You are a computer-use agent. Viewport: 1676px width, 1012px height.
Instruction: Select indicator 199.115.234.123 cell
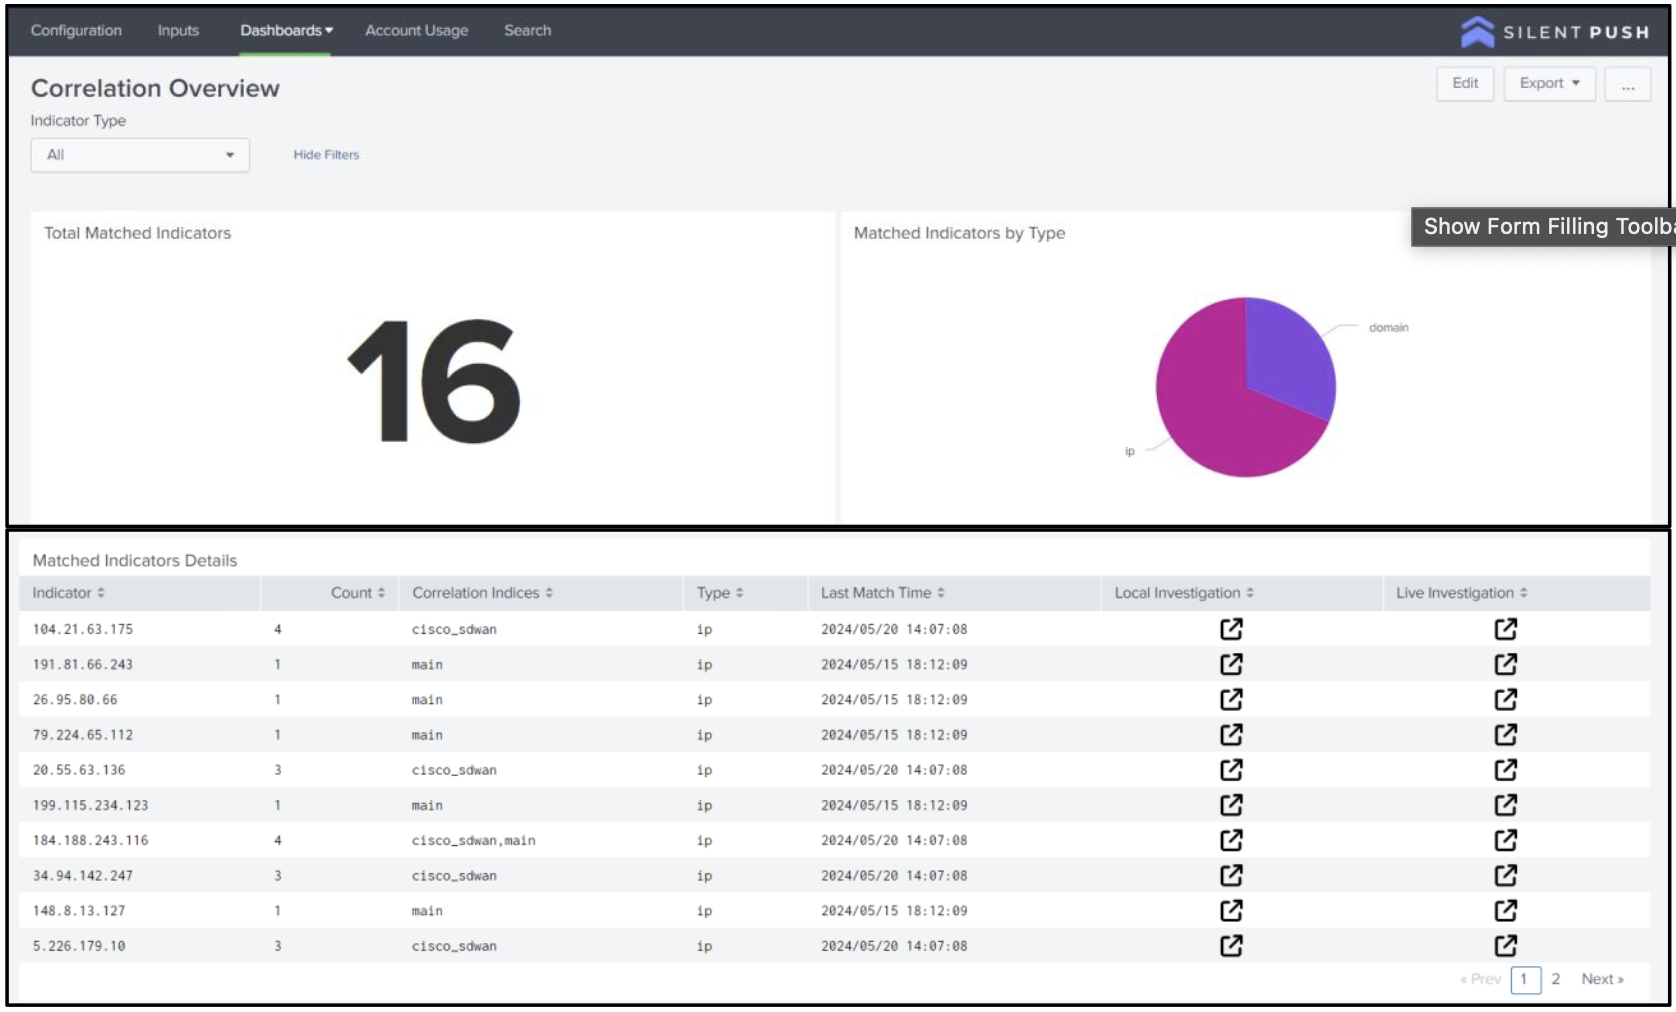coord(90,805)
